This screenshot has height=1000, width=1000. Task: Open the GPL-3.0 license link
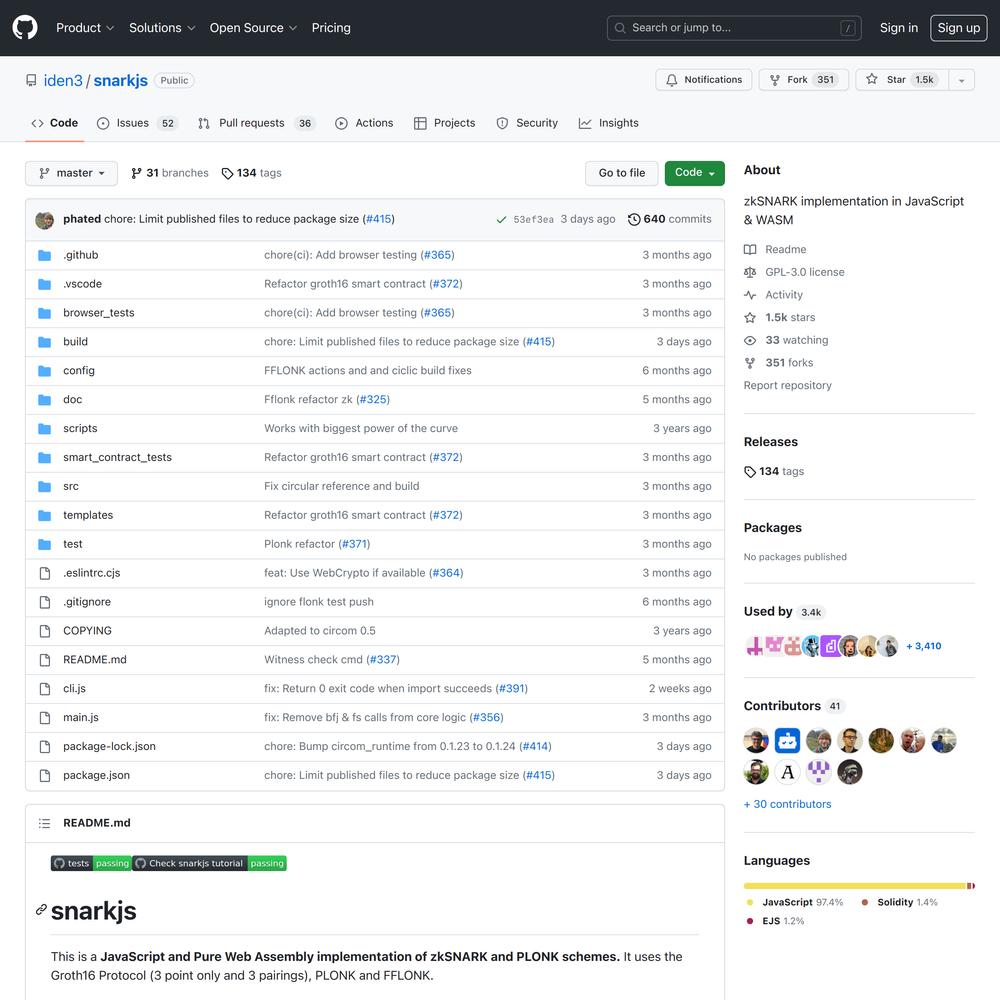[794, 272]
